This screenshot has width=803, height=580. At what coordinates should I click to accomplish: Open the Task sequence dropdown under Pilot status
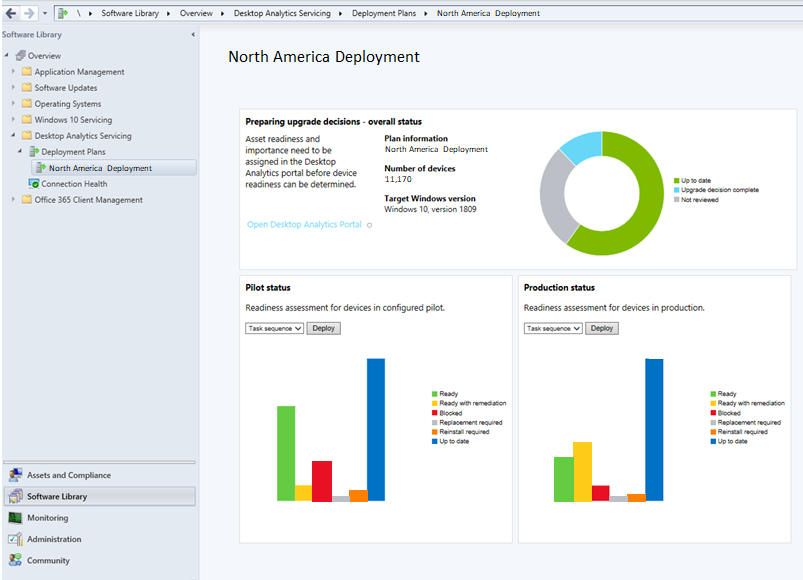pyautogui.click(x=274, y=328)
